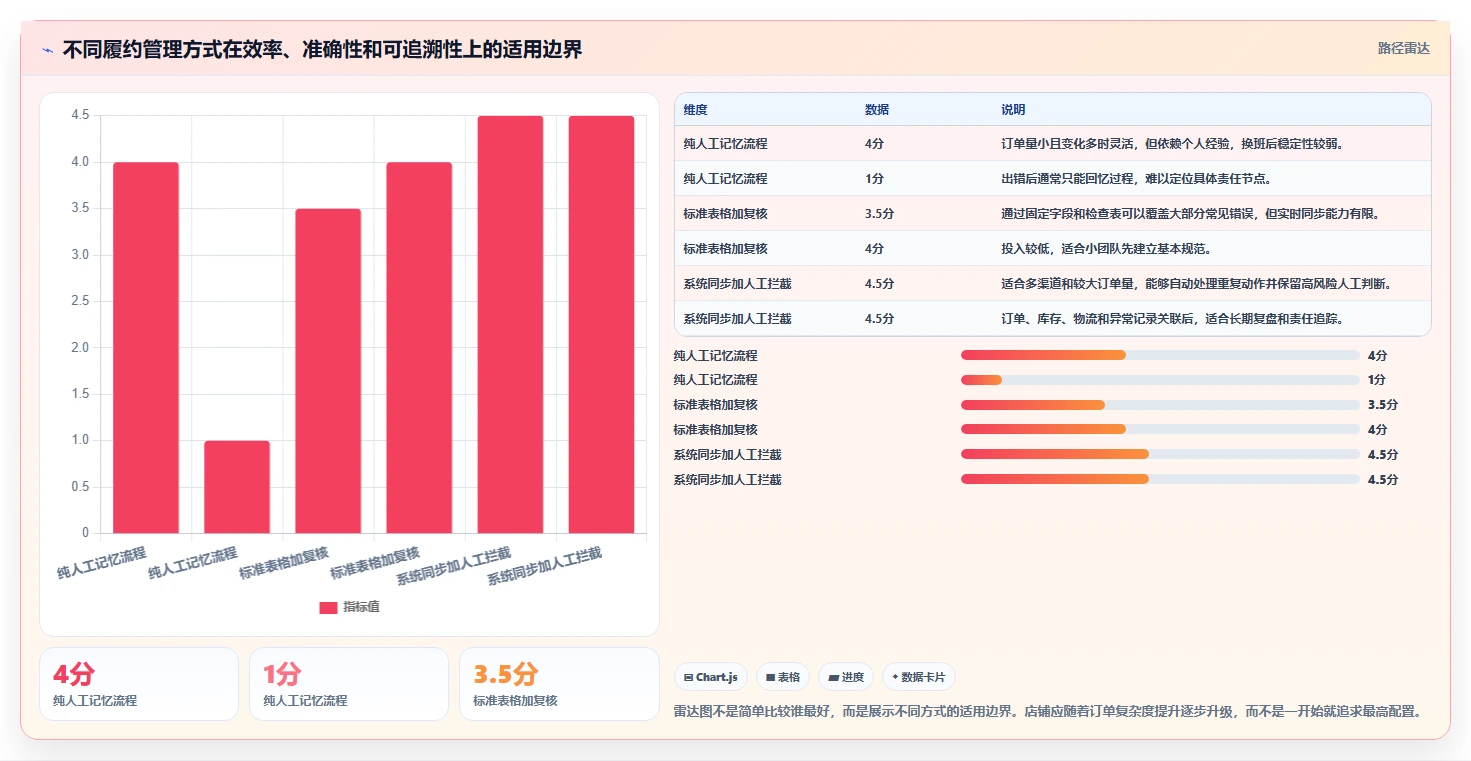Screen dimensions: 1471x761
Task: Click the 标准表格加复核 progress bar showing 3.5分
Action: tap(1160, 405)
